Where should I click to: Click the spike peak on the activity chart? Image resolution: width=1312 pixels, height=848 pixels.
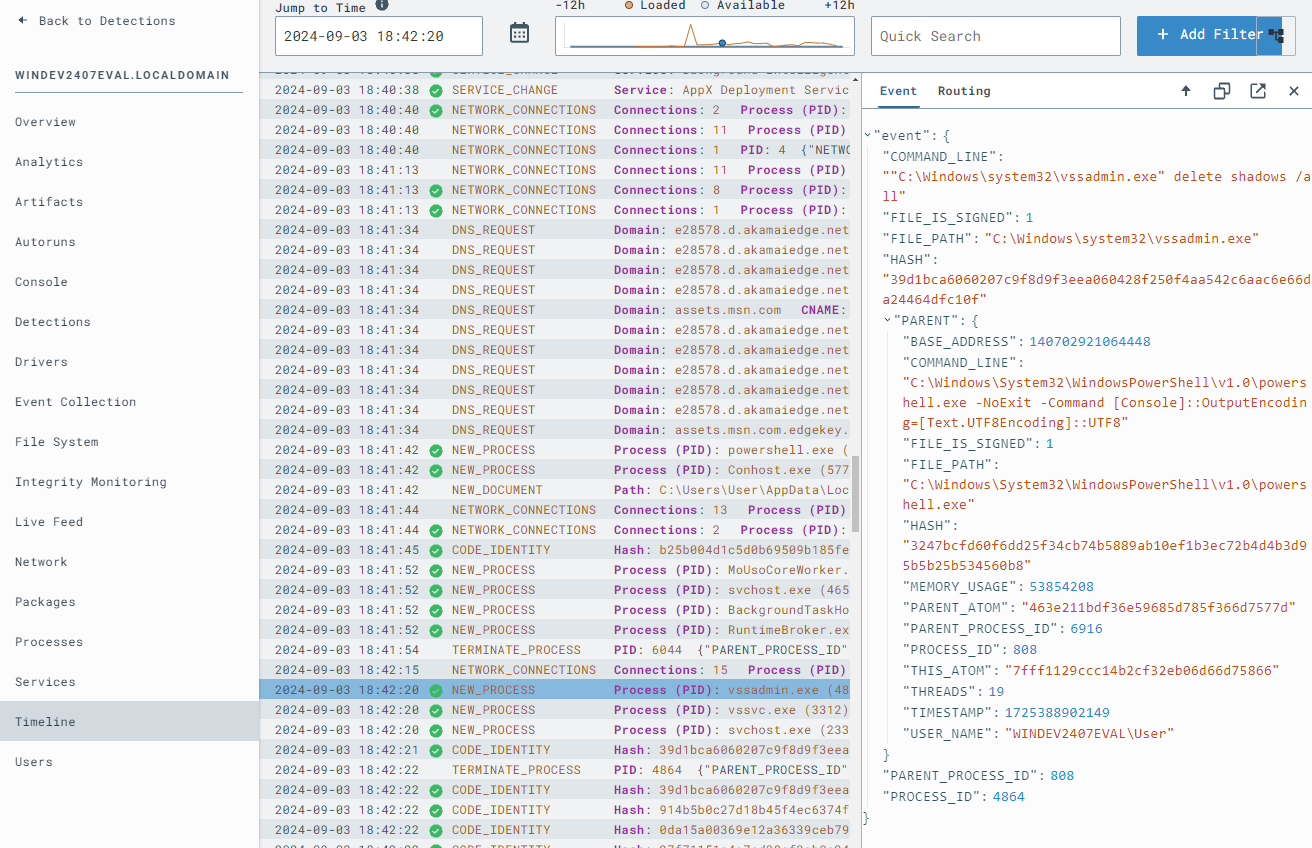[x=689, y=26]
